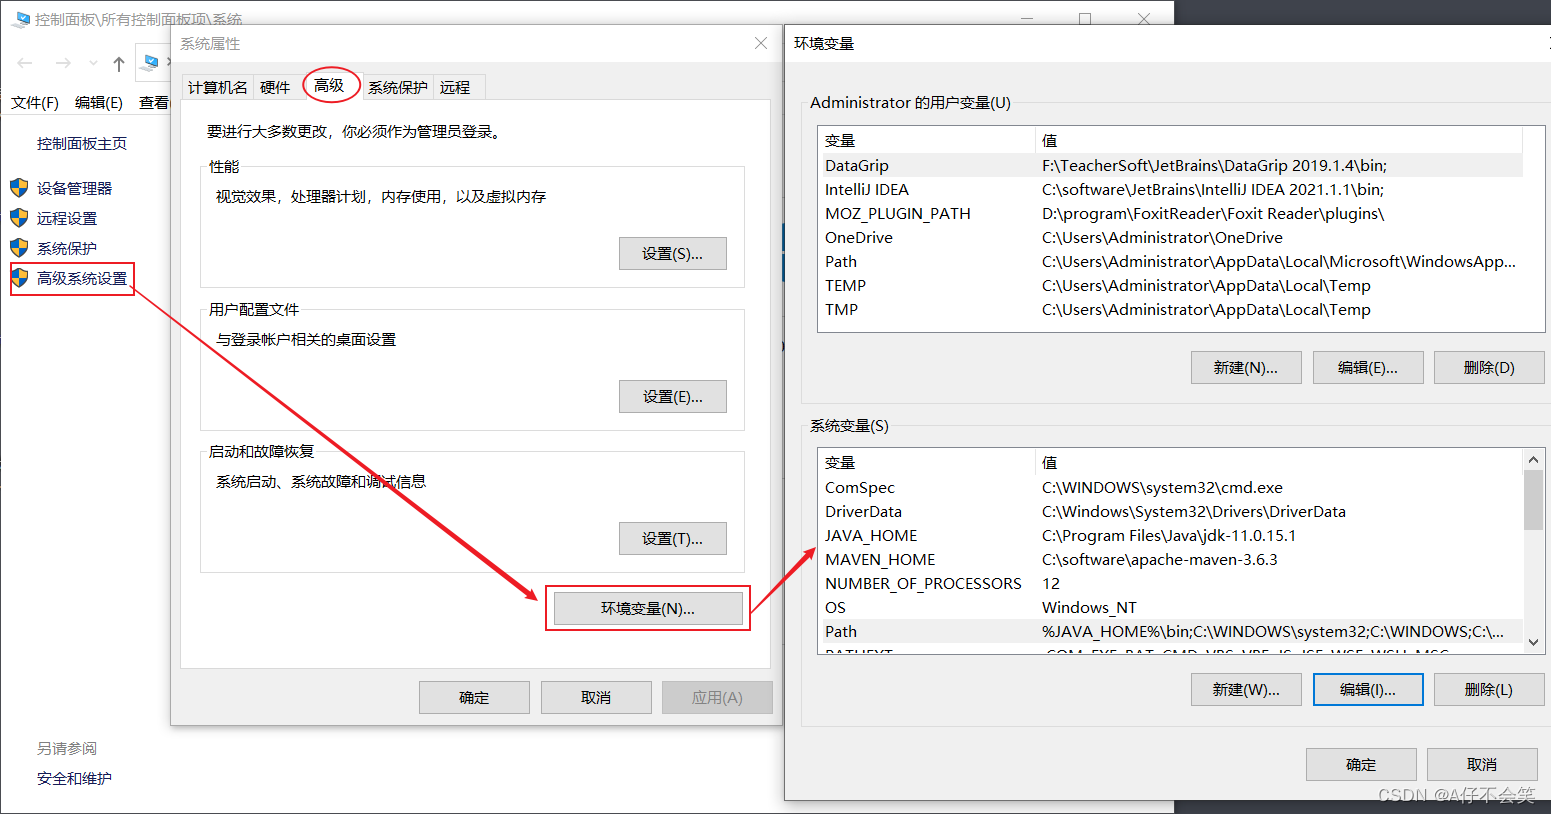Click 新建(W) under system variables

[1246, 689]
